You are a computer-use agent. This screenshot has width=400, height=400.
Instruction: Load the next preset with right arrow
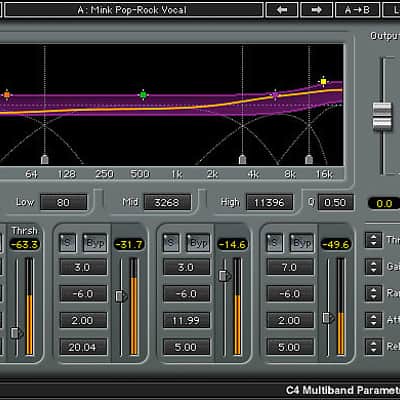[316, 10]
